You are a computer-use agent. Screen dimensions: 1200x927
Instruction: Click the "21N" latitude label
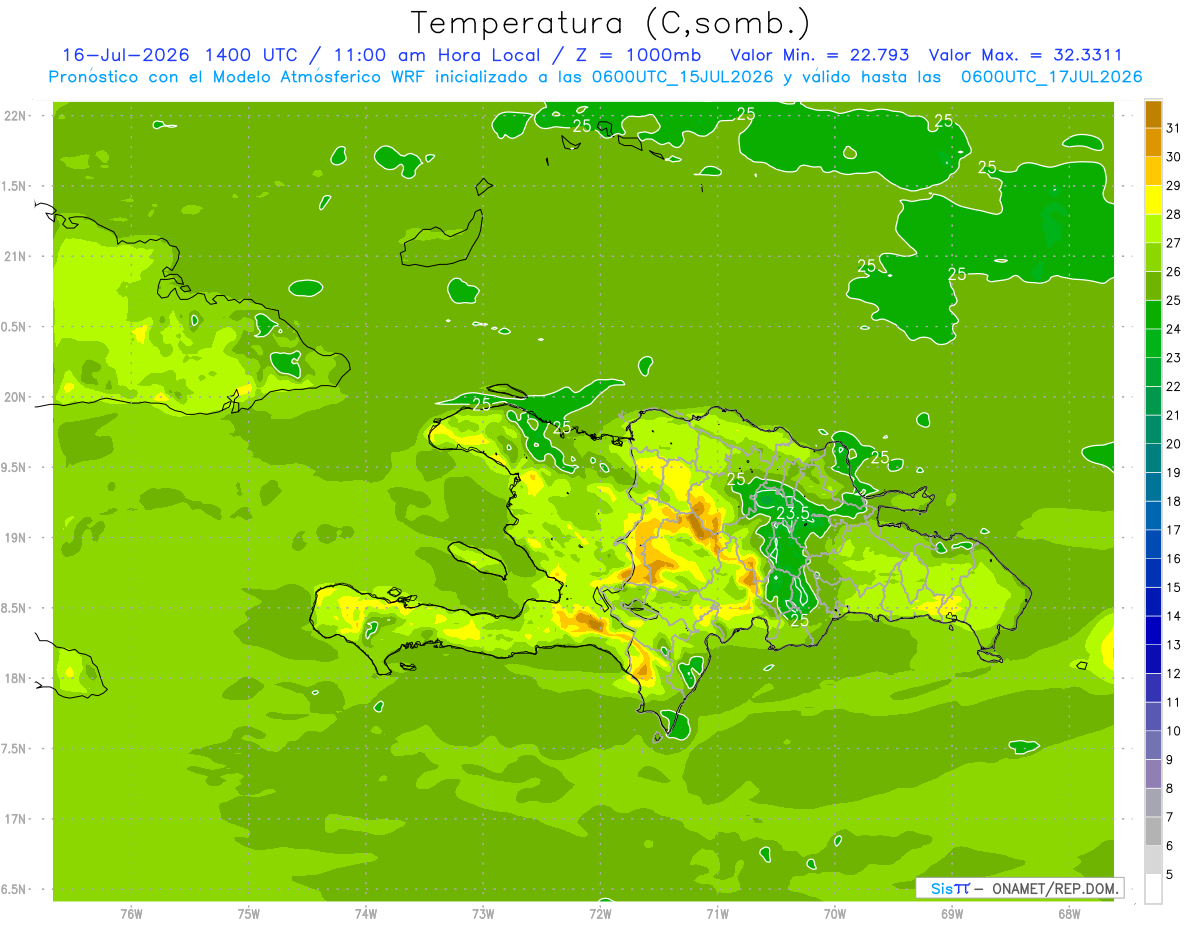coord(16,257)
